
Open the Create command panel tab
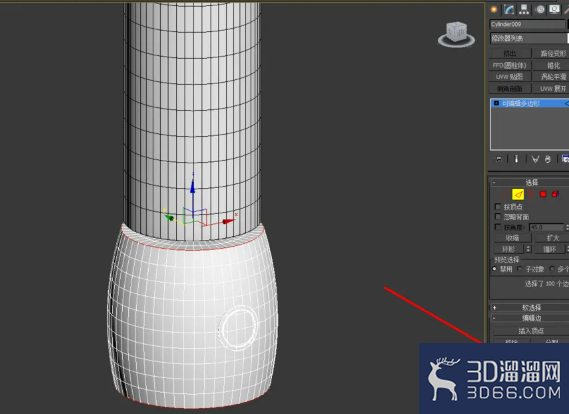click(494, 9)
